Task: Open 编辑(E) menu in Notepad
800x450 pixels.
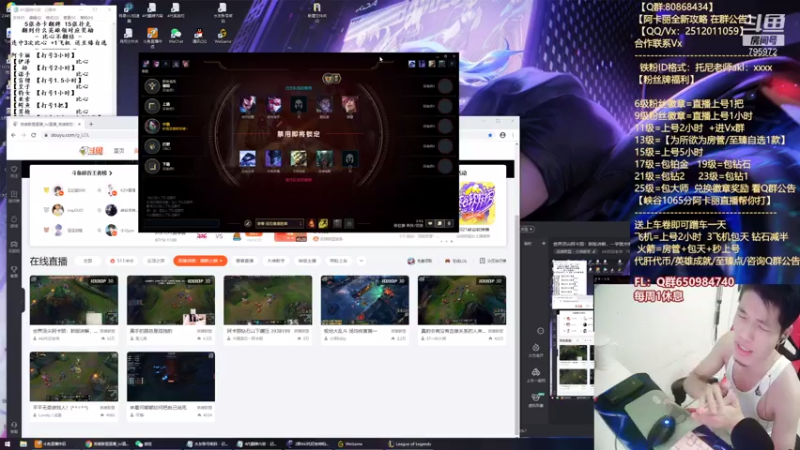Action: [35, 17]
